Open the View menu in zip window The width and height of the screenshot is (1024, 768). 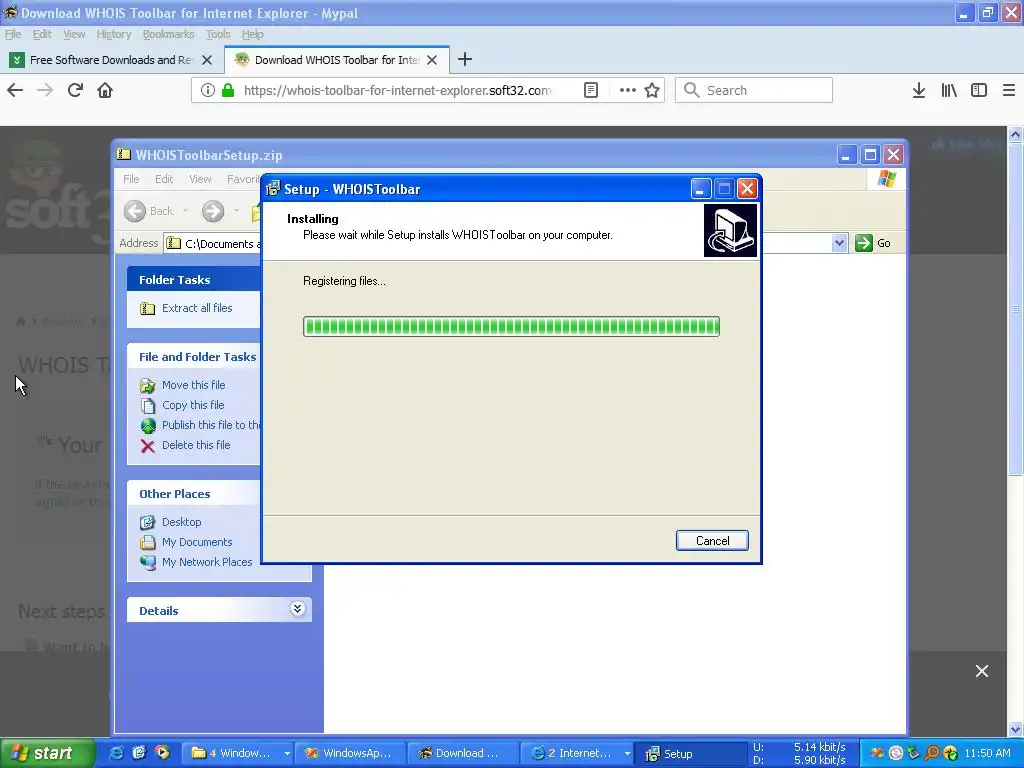tap(200, 179)
